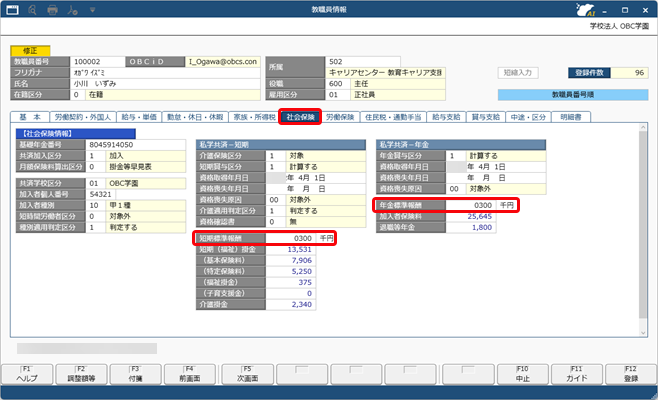
Task: Open the print preview magnifier icon
Action: [32, 10]
